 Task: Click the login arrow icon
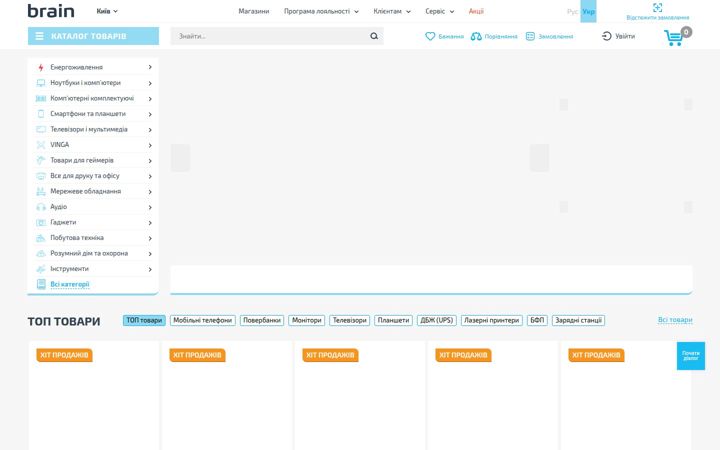[607, 36]
